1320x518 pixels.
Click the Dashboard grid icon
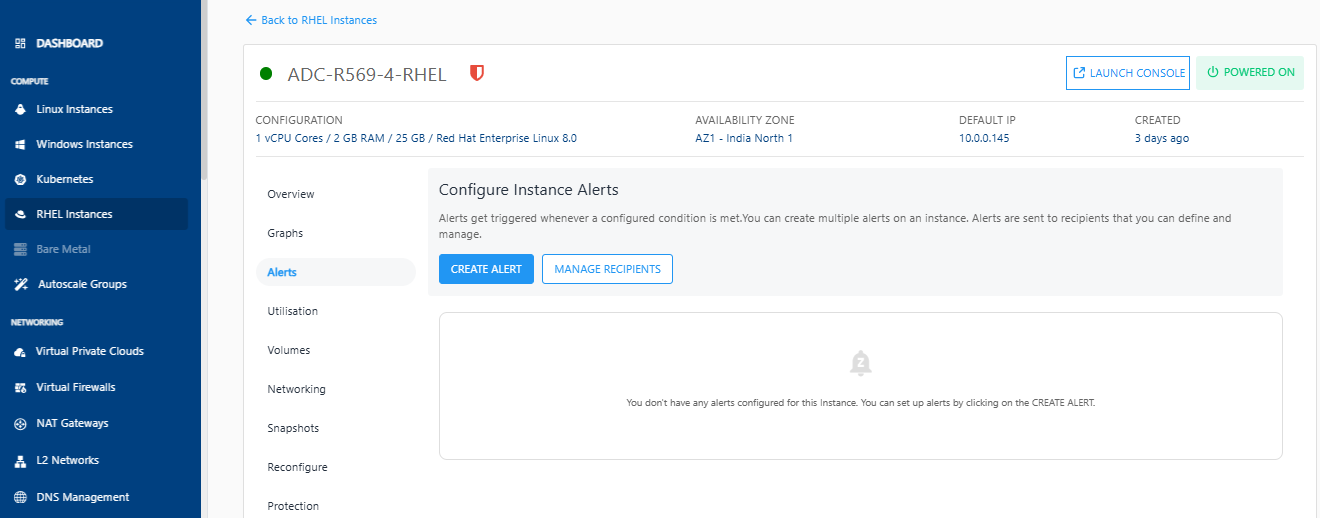(x=20, y=44)
